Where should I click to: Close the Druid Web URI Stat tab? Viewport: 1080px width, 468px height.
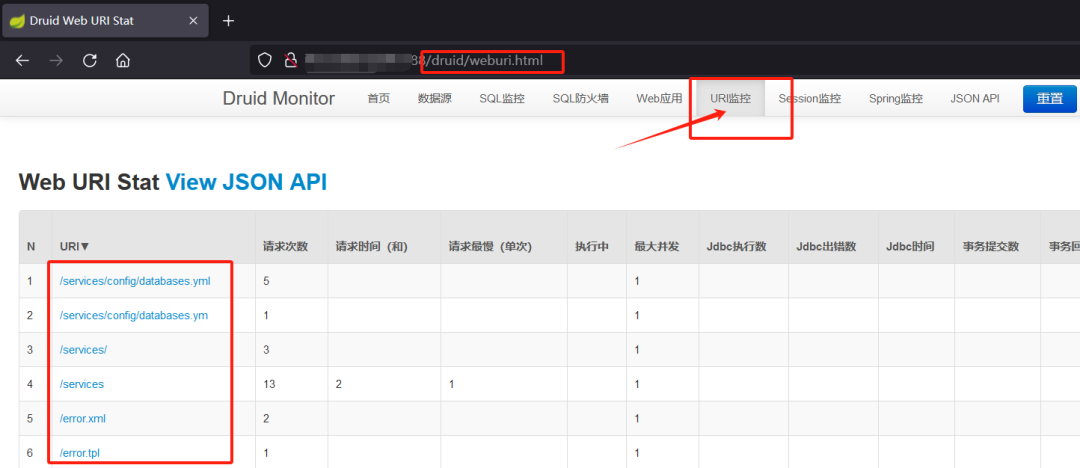point(194,21)
